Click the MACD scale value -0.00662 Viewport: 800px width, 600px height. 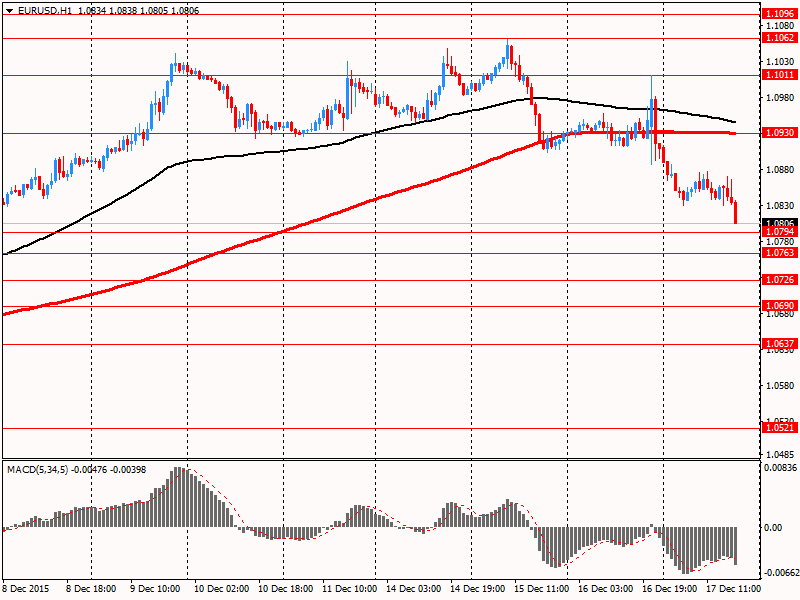click(780, 573)
